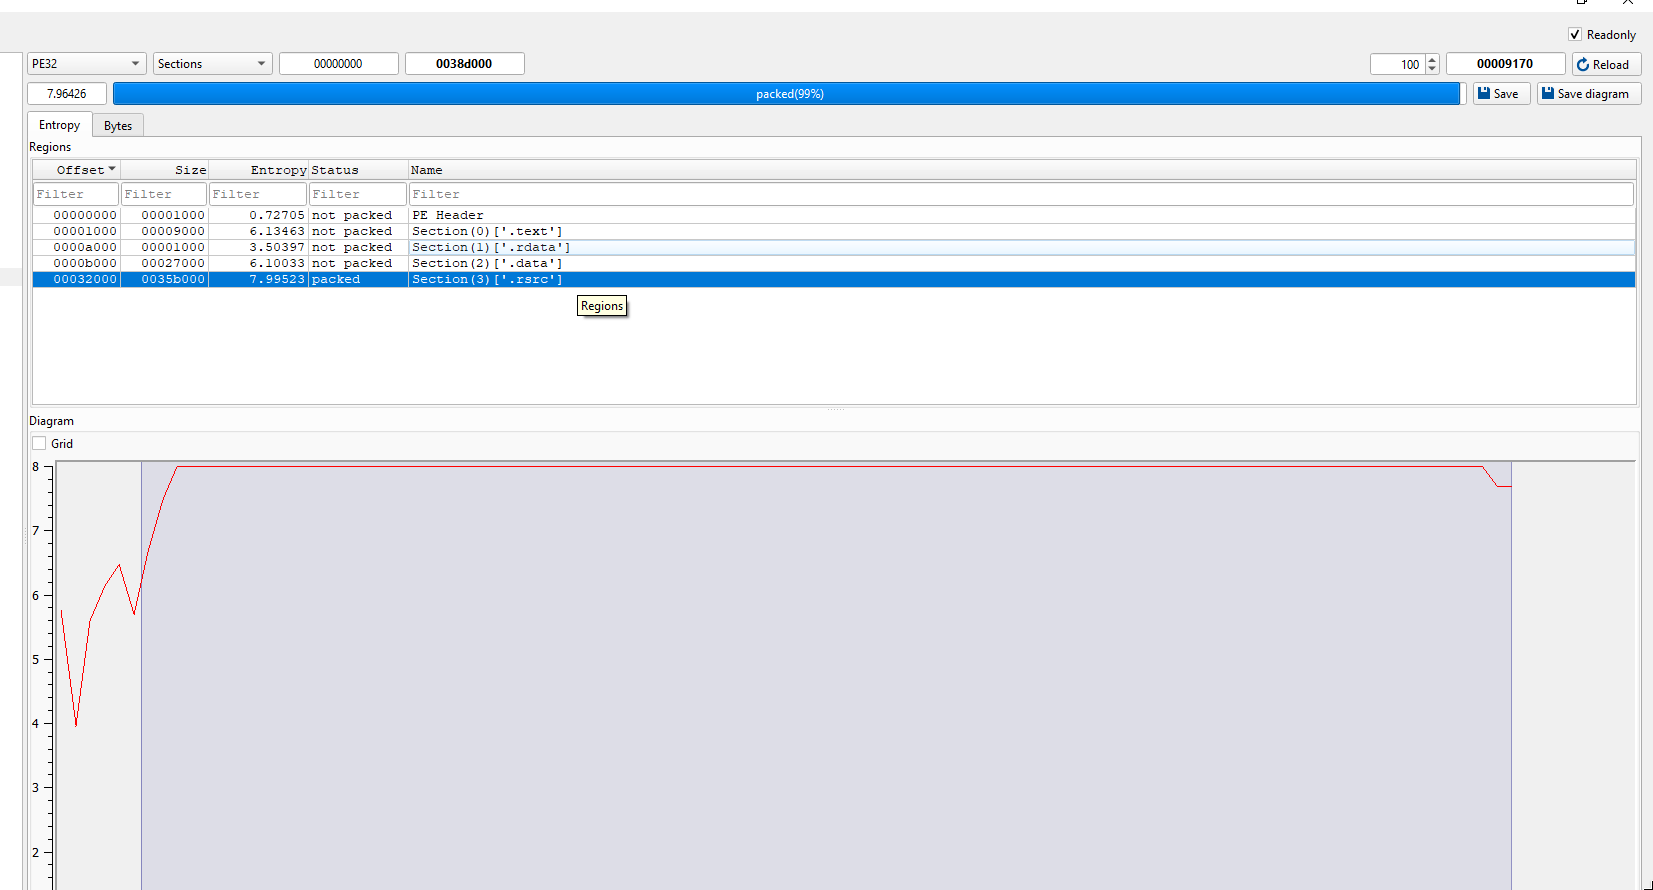
Task: Increase the count value with up arrow
Action: [1432, 59]
